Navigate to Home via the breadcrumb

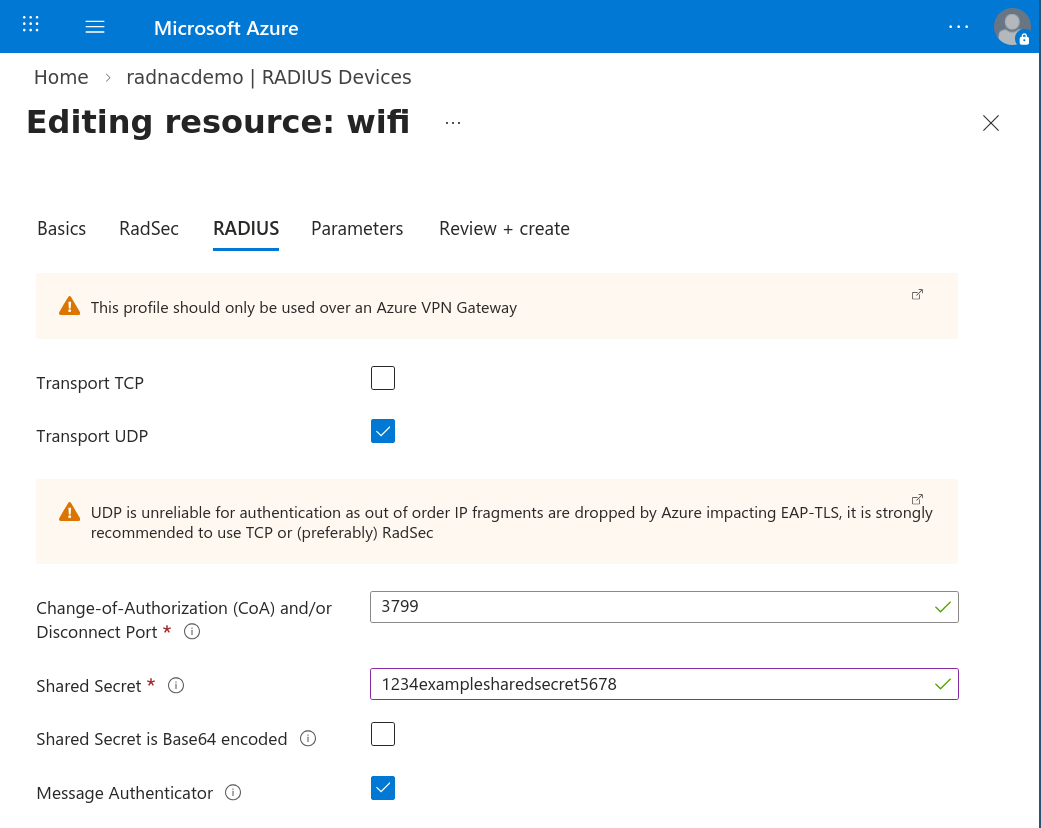(x=61, y=77)
